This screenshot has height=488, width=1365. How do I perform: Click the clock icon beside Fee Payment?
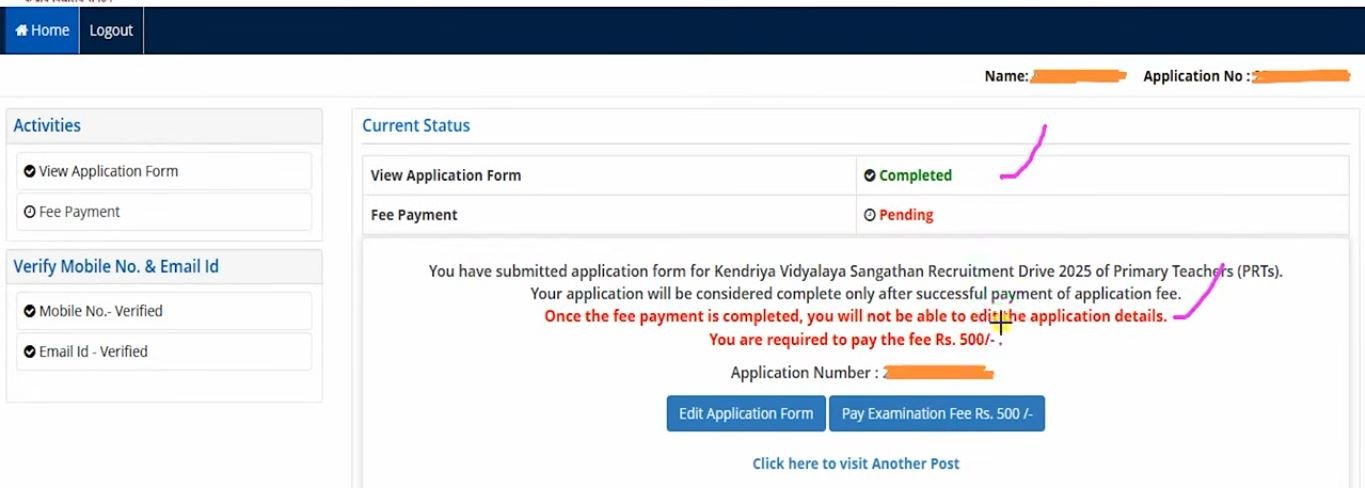pyautogui.click(x=30, y=212)
